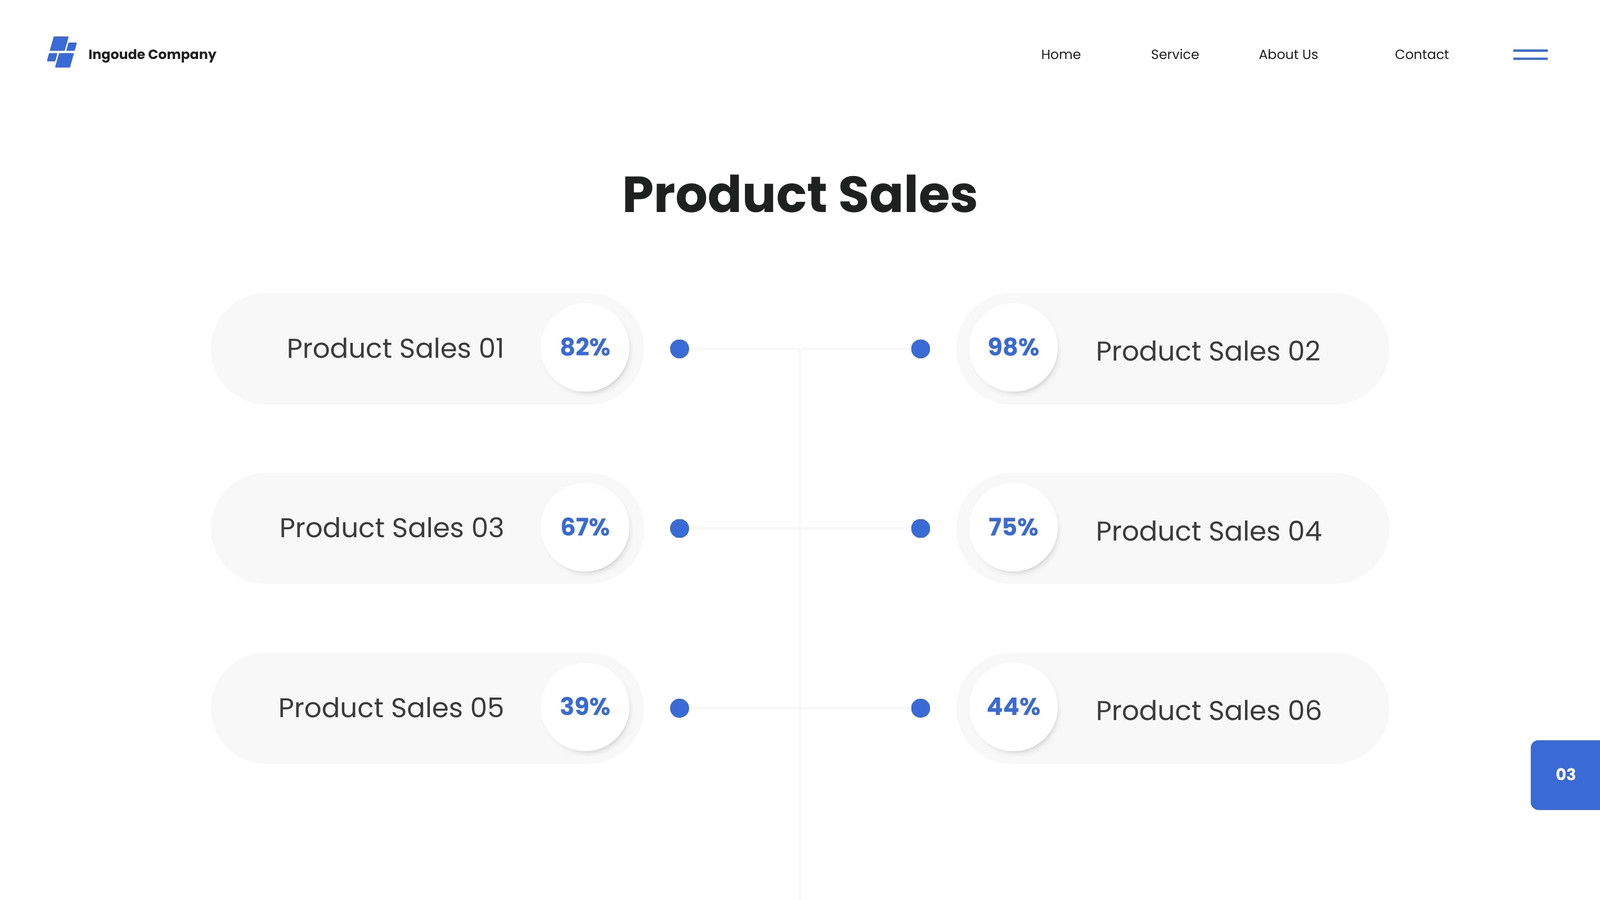
Task: Navigate to About Us
Action: click(1288, 54)
